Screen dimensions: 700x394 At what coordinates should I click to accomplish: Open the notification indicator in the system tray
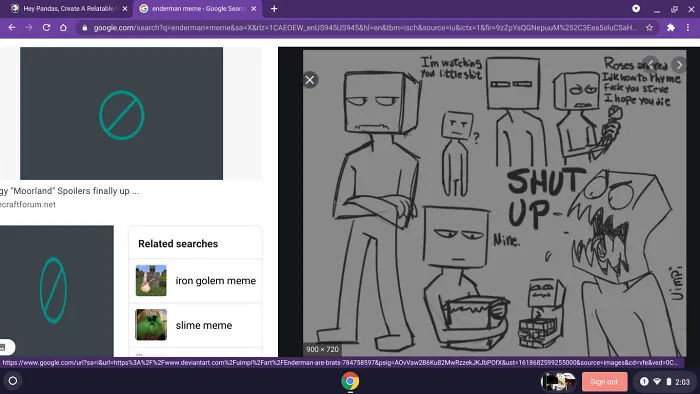(644, 382)
